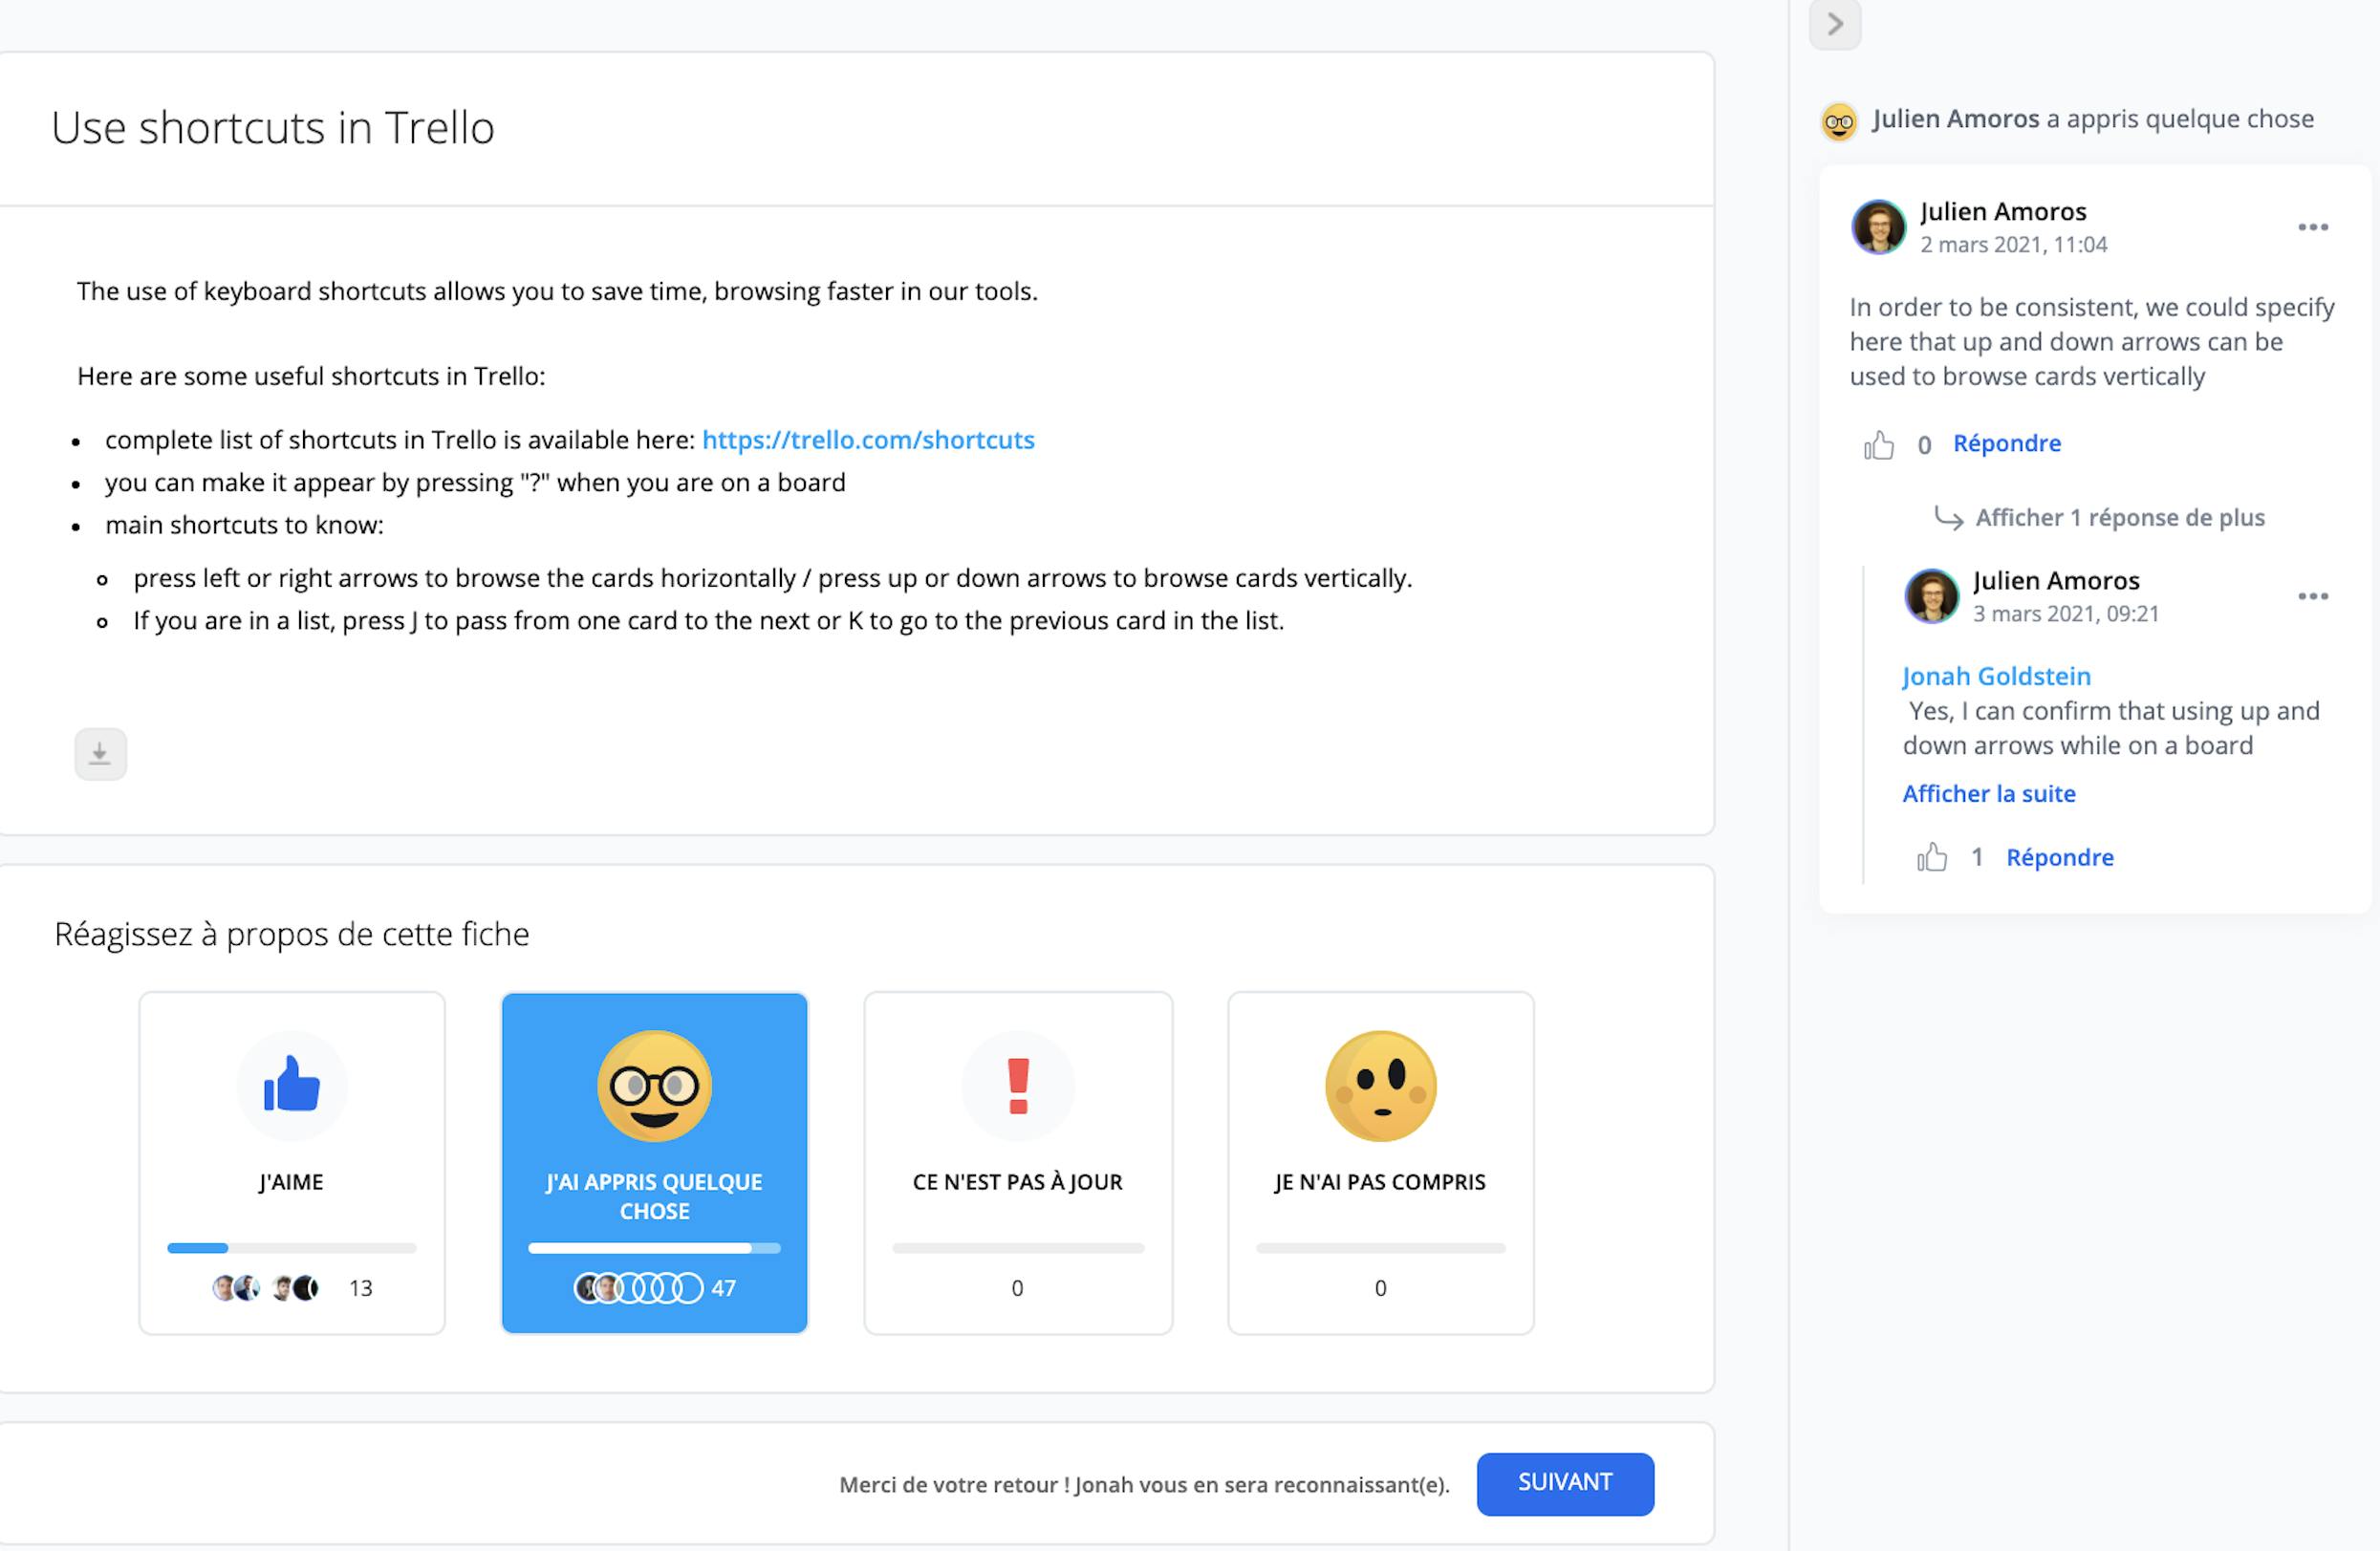2380x1551 pixels.
Task: Choose the CE N'EST PAS À JOUR reaction
Action: coord(1018,1163)
